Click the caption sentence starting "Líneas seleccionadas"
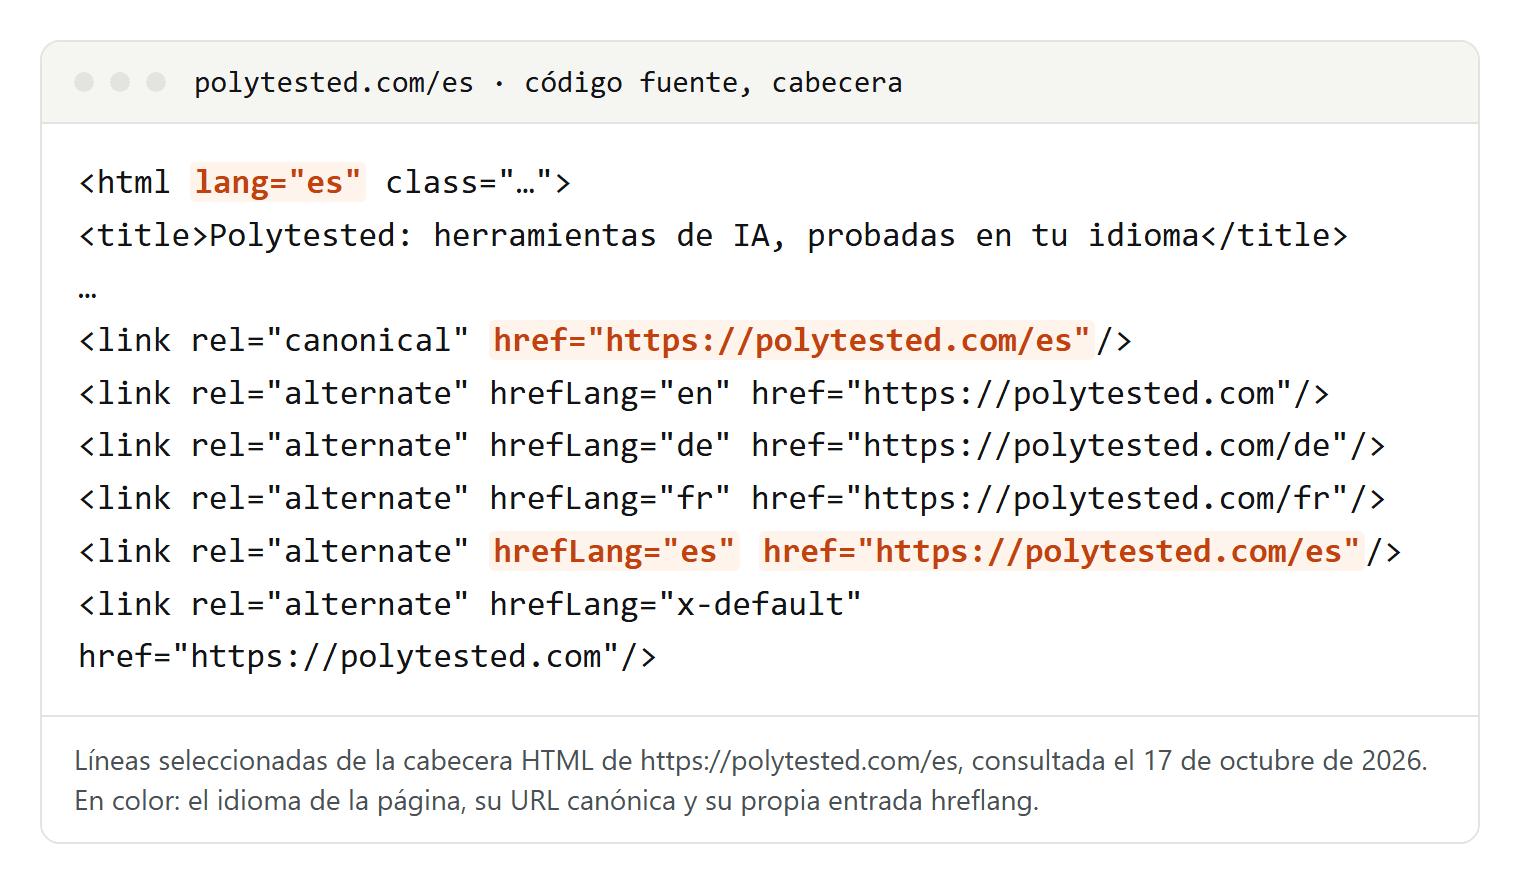The image size is (1520, 884). (x=751, y=761)
